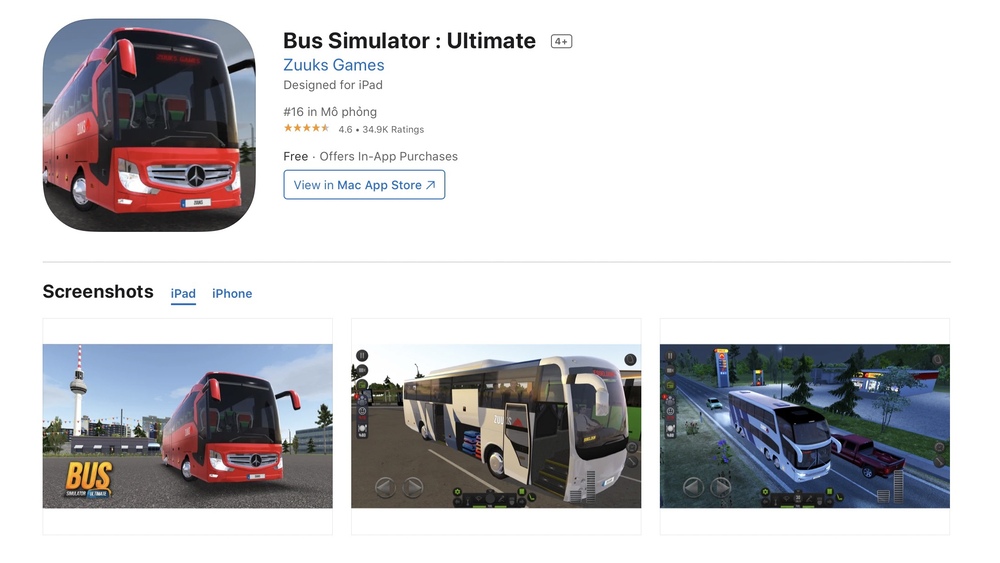Click the Bus Simulator red bus app icon

tap(149, 125)
